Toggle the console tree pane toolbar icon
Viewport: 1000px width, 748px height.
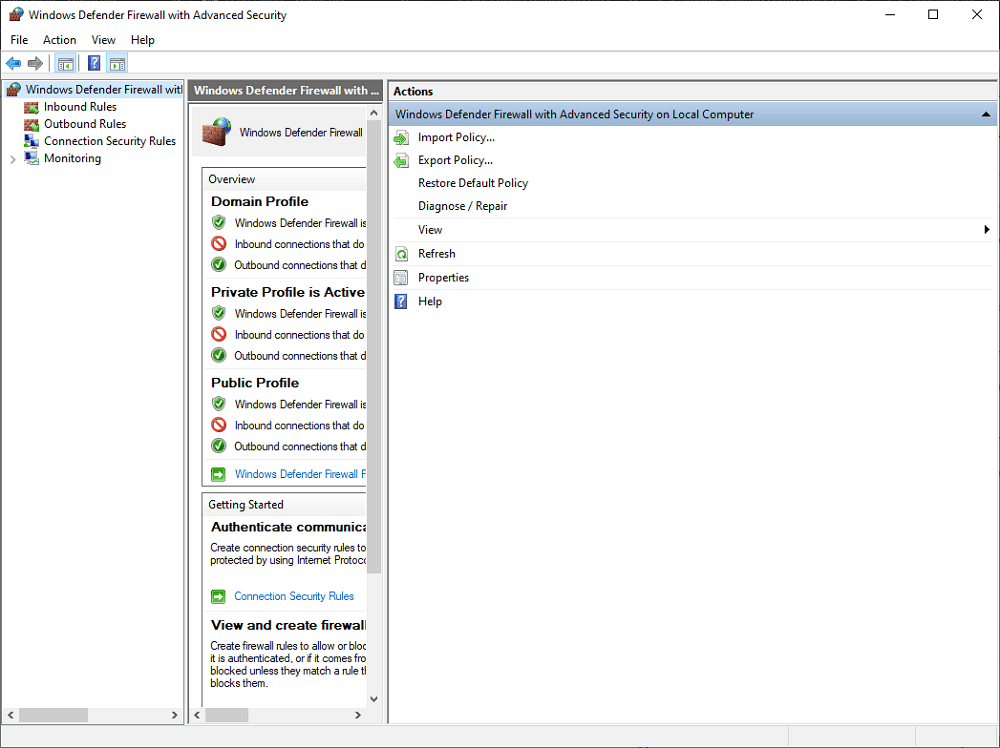[66, 63]
